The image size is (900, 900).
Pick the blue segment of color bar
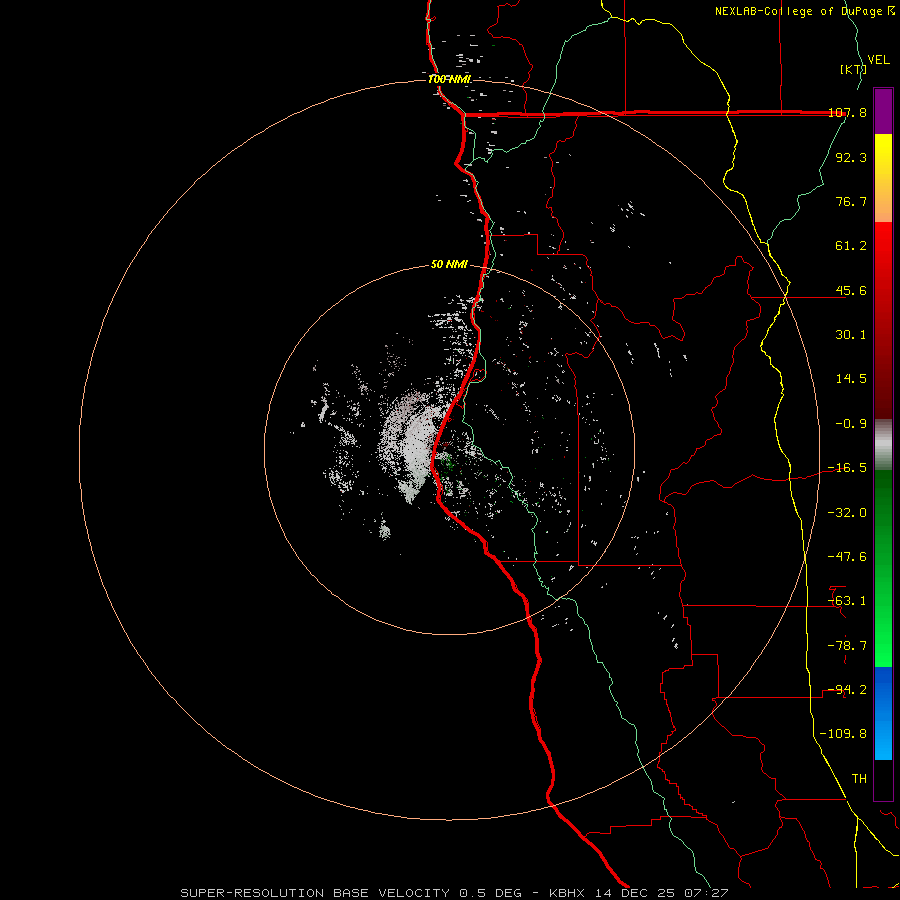tap(883, 713)
